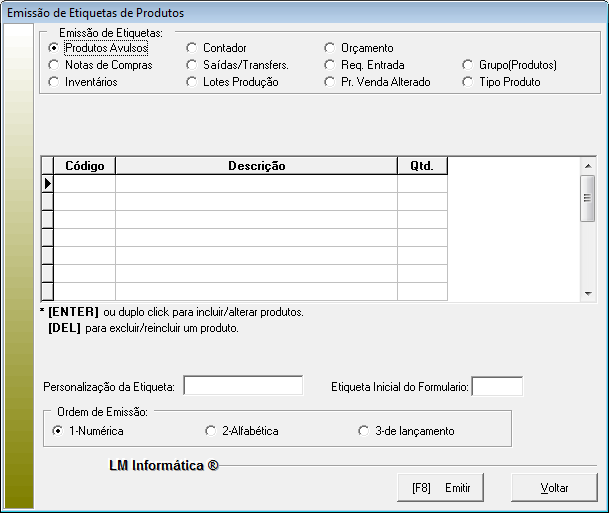
Task: Select Tipo Produto radio button
Action: [469, 82]
